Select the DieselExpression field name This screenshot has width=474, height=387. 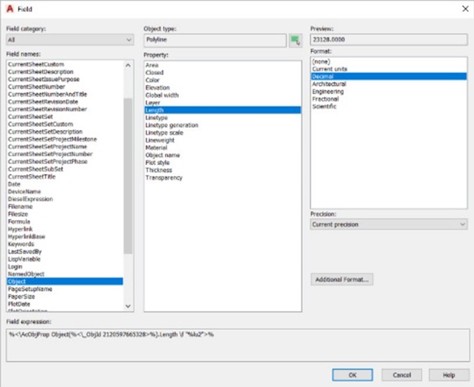pos(65,199)
